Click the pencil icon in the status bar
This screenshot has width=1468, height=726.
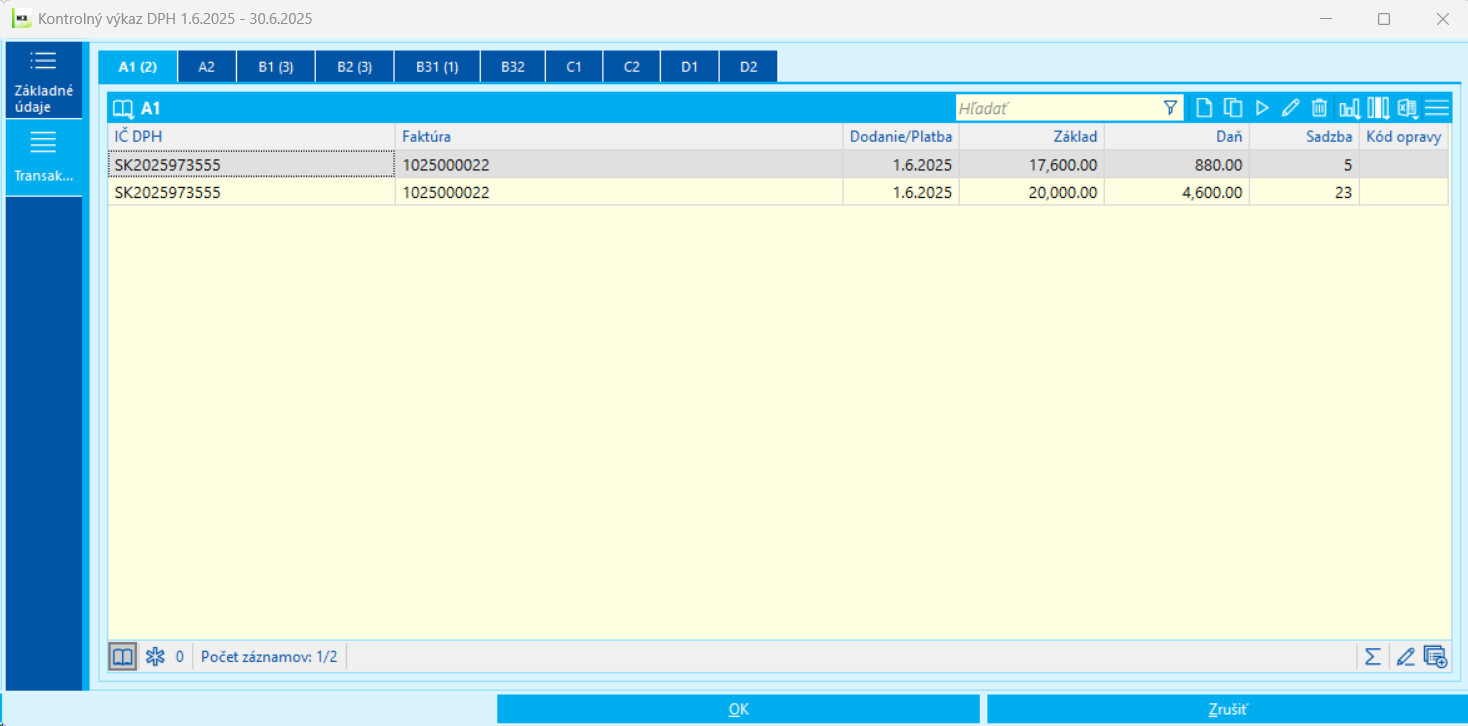[1405, 657]
